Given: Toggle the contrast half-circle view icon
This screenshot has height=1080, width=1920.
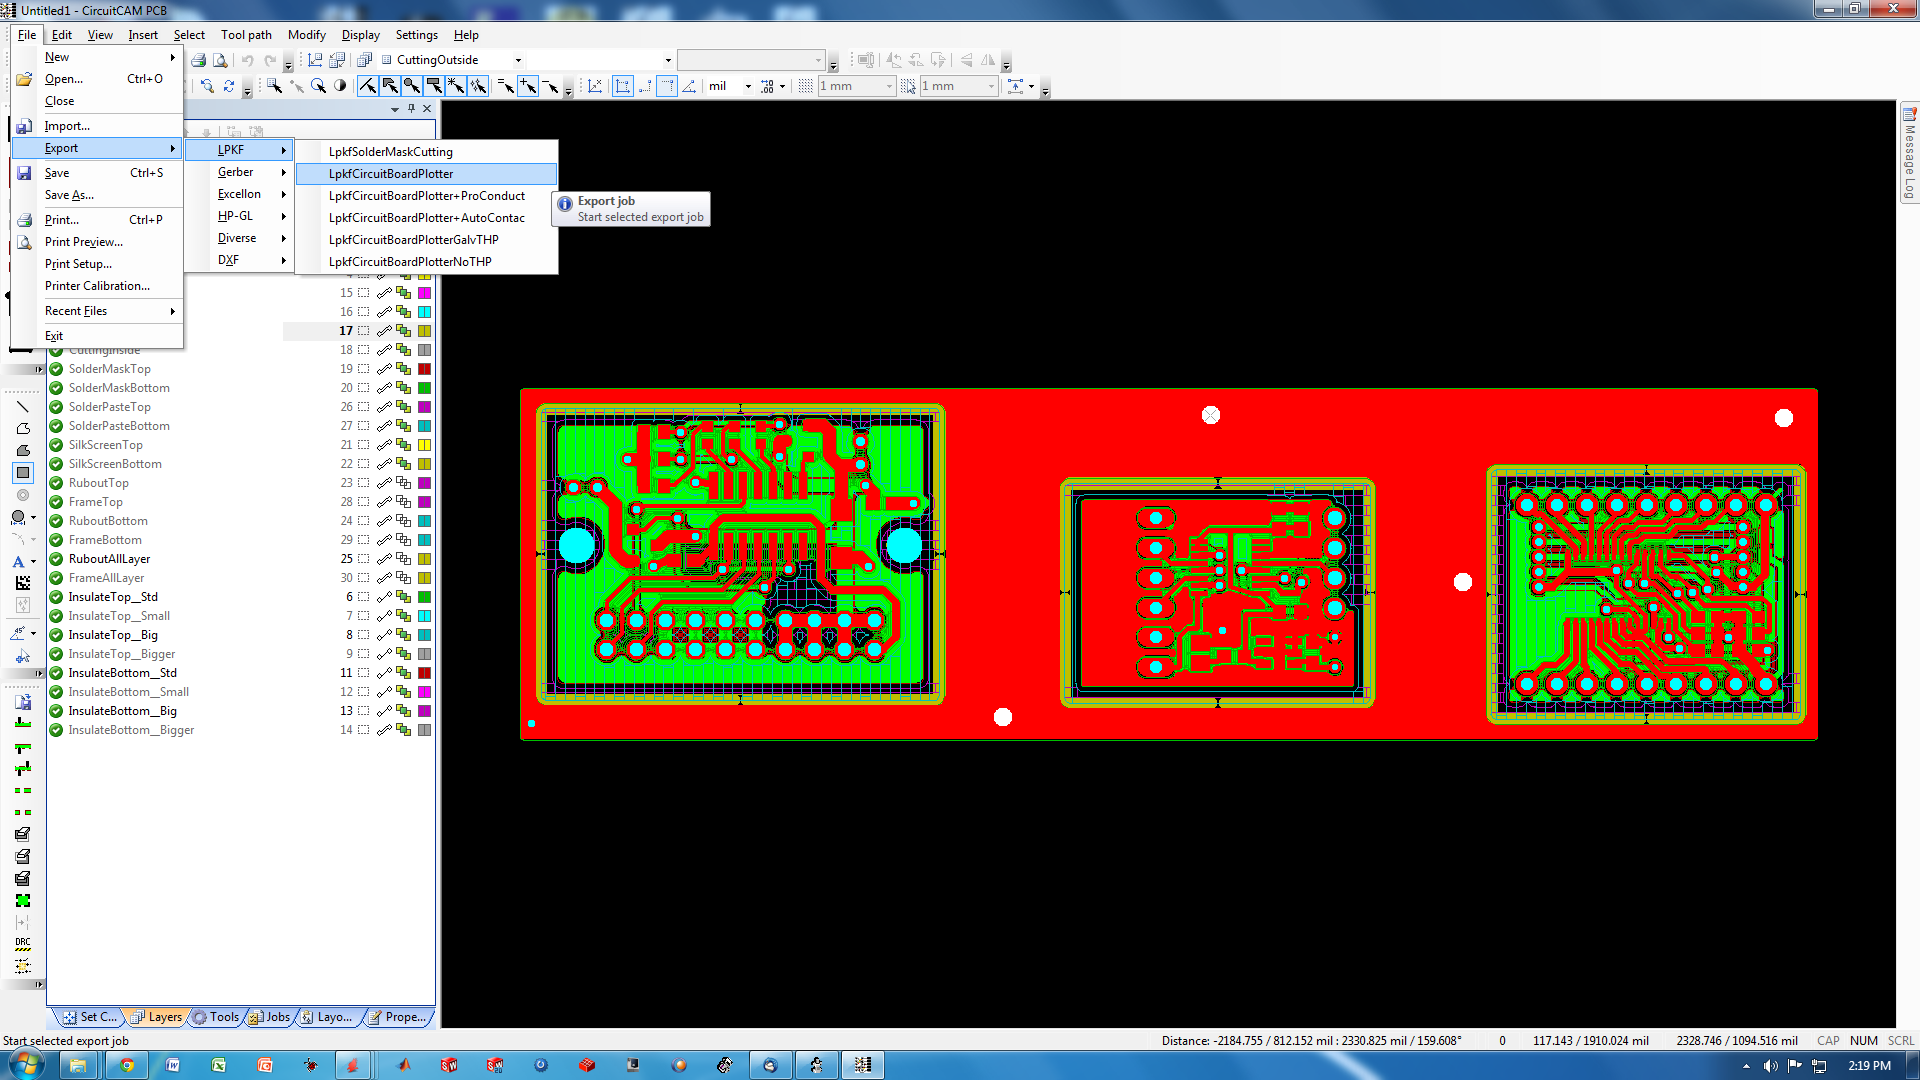Looking at the screenshot, I should click(x=340, y=86).
